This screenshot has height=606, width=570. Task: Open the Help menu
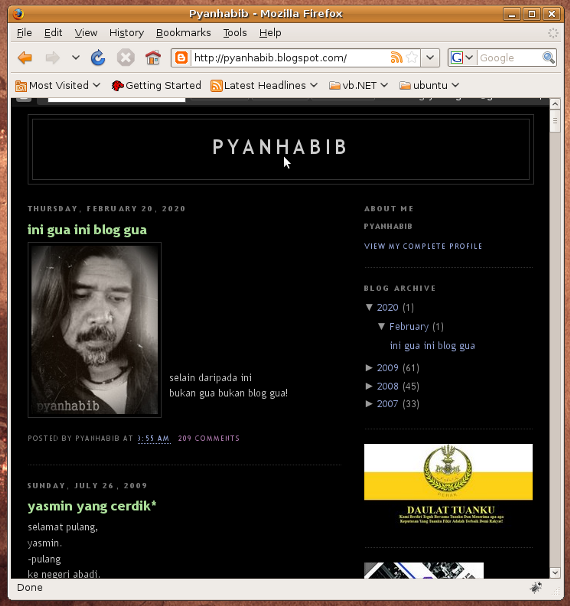pyautogui.click(x=270, y=33)
